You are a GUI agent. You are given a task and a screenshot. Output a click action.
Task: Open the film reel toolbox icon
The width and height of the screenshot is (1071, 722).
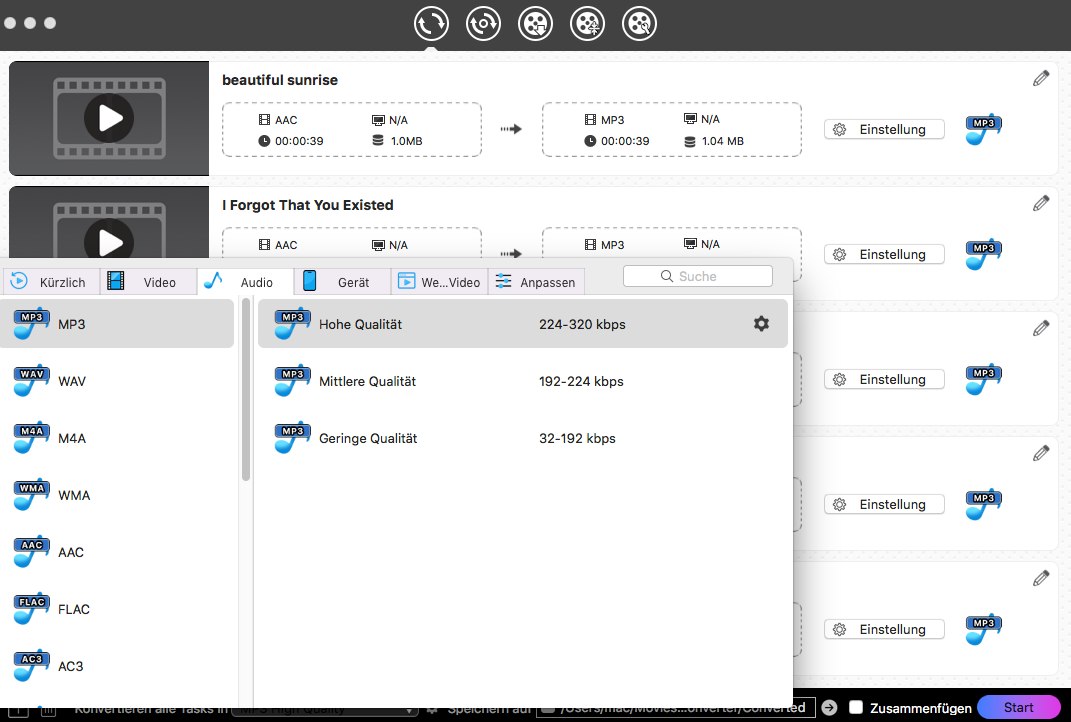(x=639, y=23)
